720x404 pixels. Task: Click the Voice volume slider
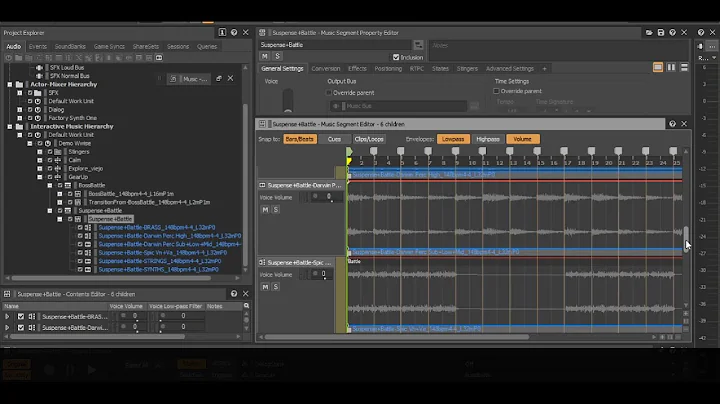(x=288, y=100)
